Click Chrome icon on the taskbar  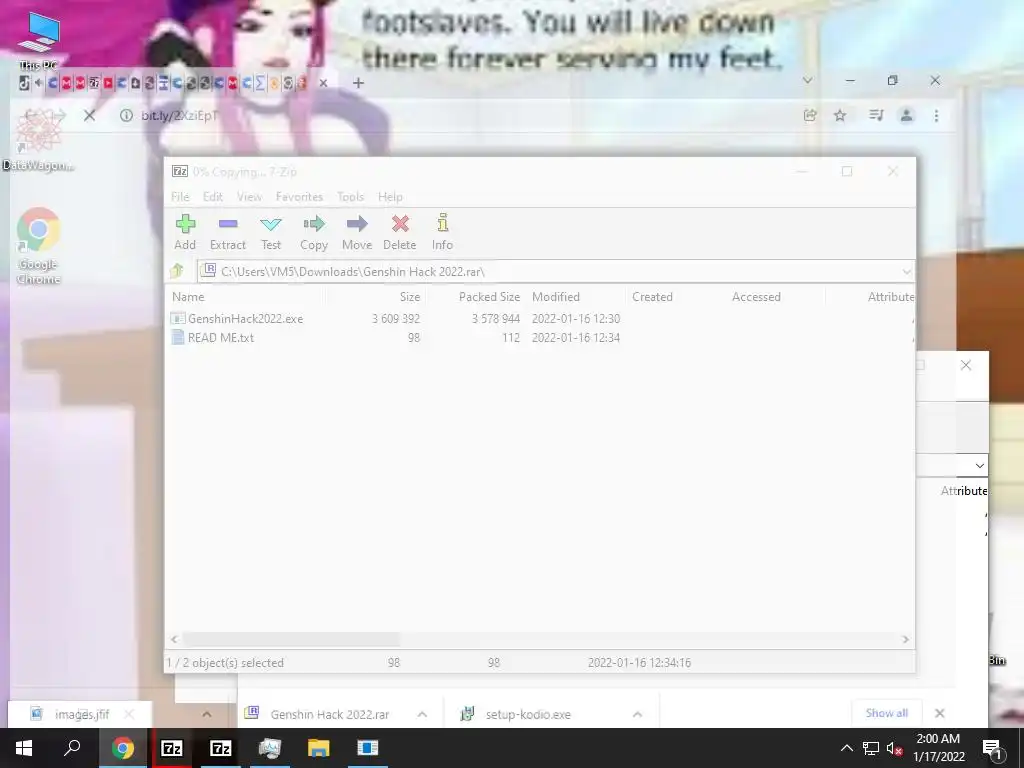pos(122,748)
